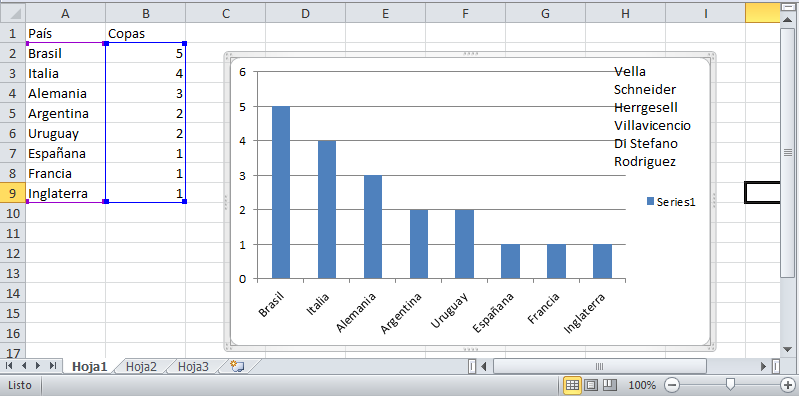The height and width of the screenshot is (396, 799).
Task: Select column A header
Action: pos(65,14)
